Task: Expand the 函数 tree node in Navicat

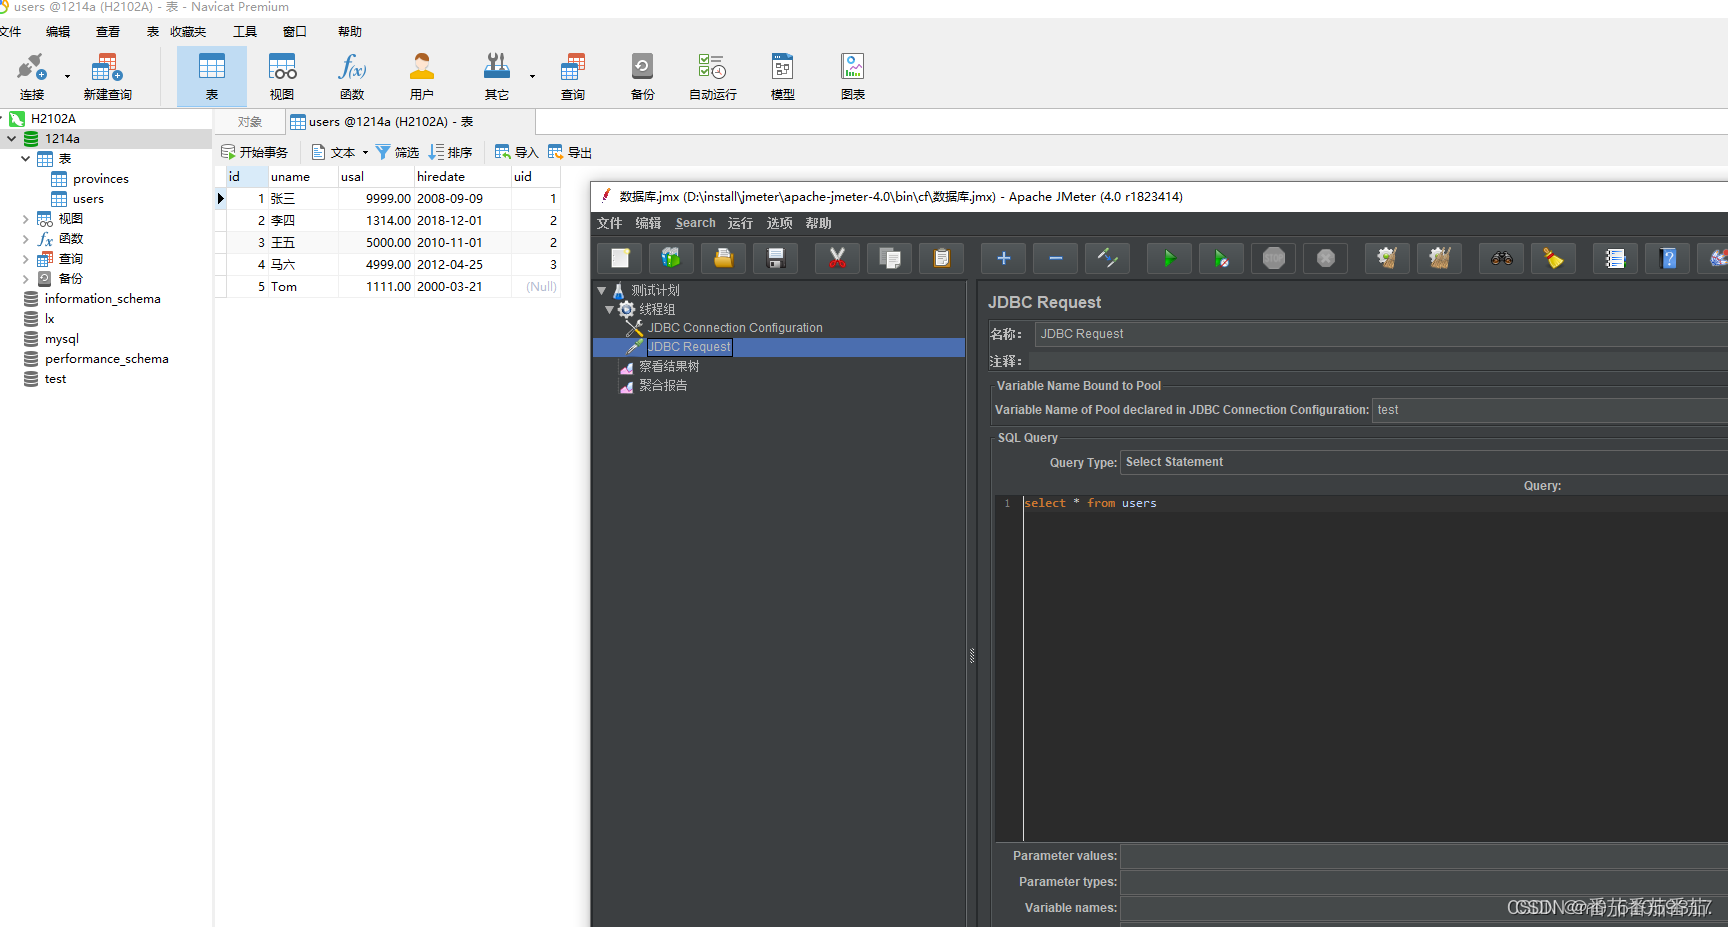Action: point(26,239)
